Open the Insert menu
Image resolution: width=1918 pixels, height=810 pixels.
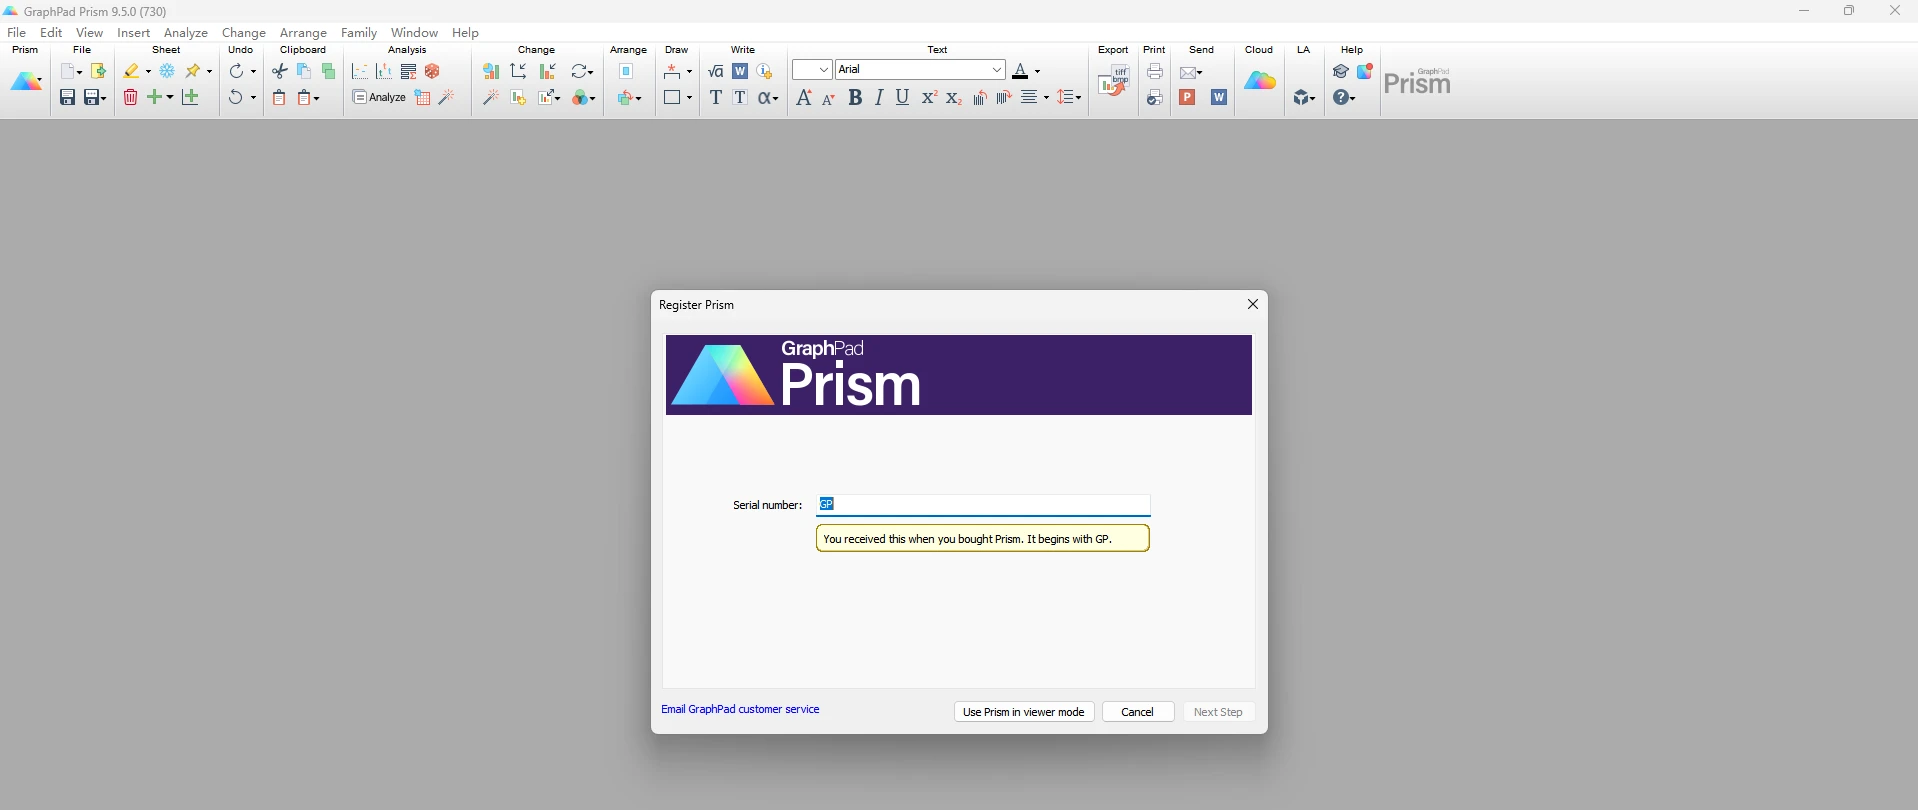(x=134, y=33)
